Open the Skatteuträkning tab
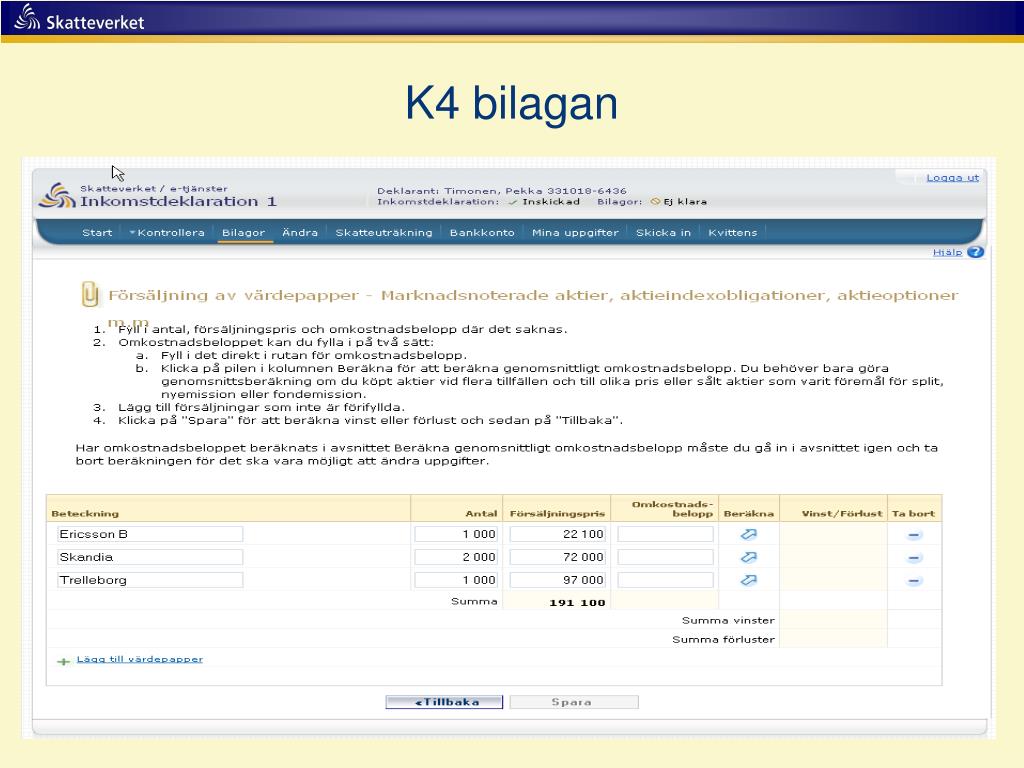 click(x=384, y=232)
